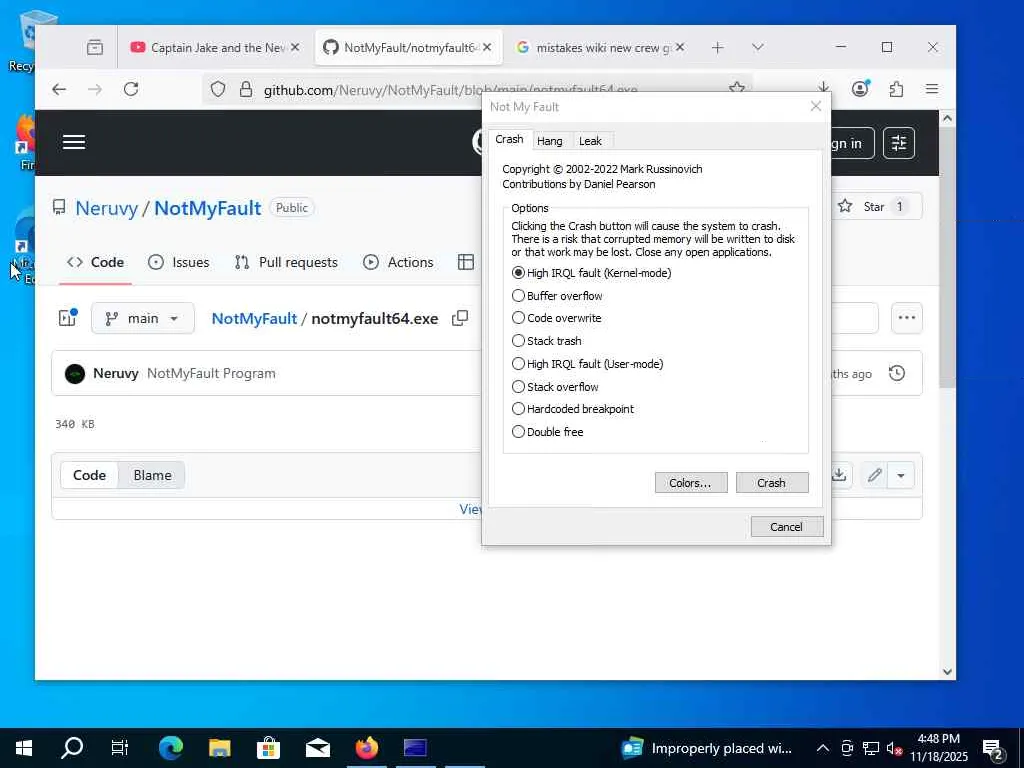The image size is (1024, 768).
Task: Cancel the Not My Fault dialog
Action: tap(786, 526)
